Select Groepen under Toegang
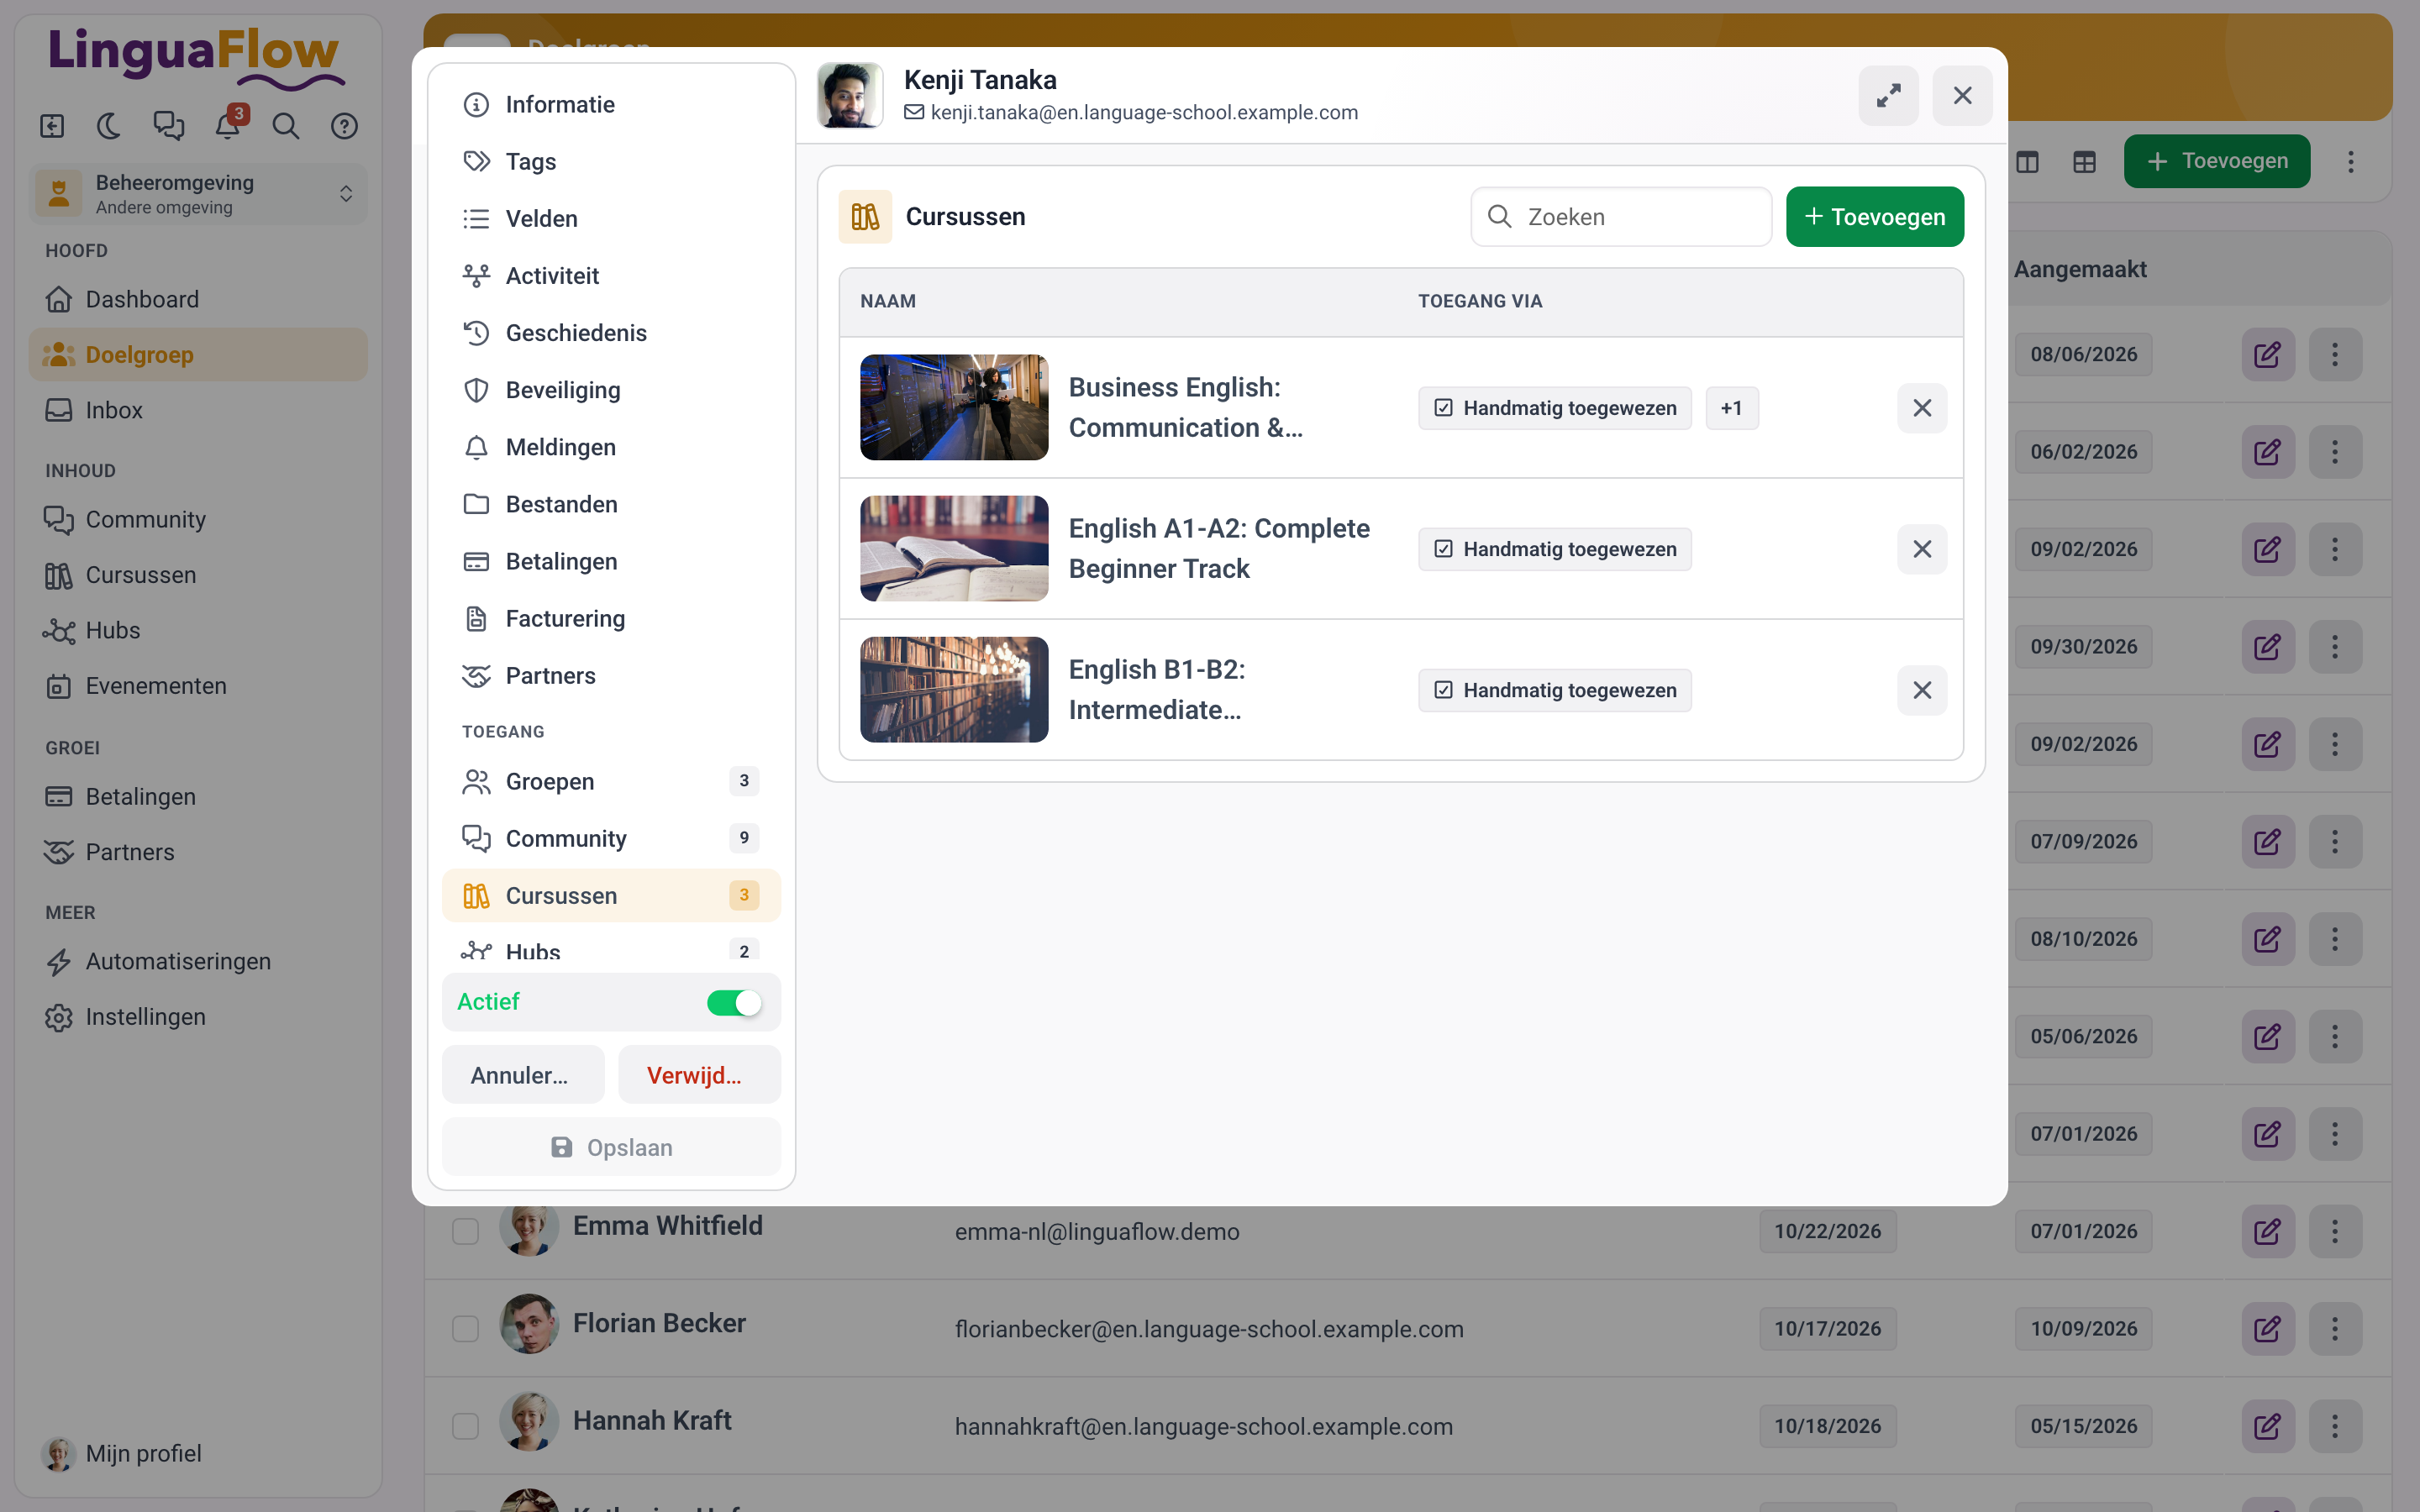Viewport: 2420px width, 1512px height. [x=611, y=781]
